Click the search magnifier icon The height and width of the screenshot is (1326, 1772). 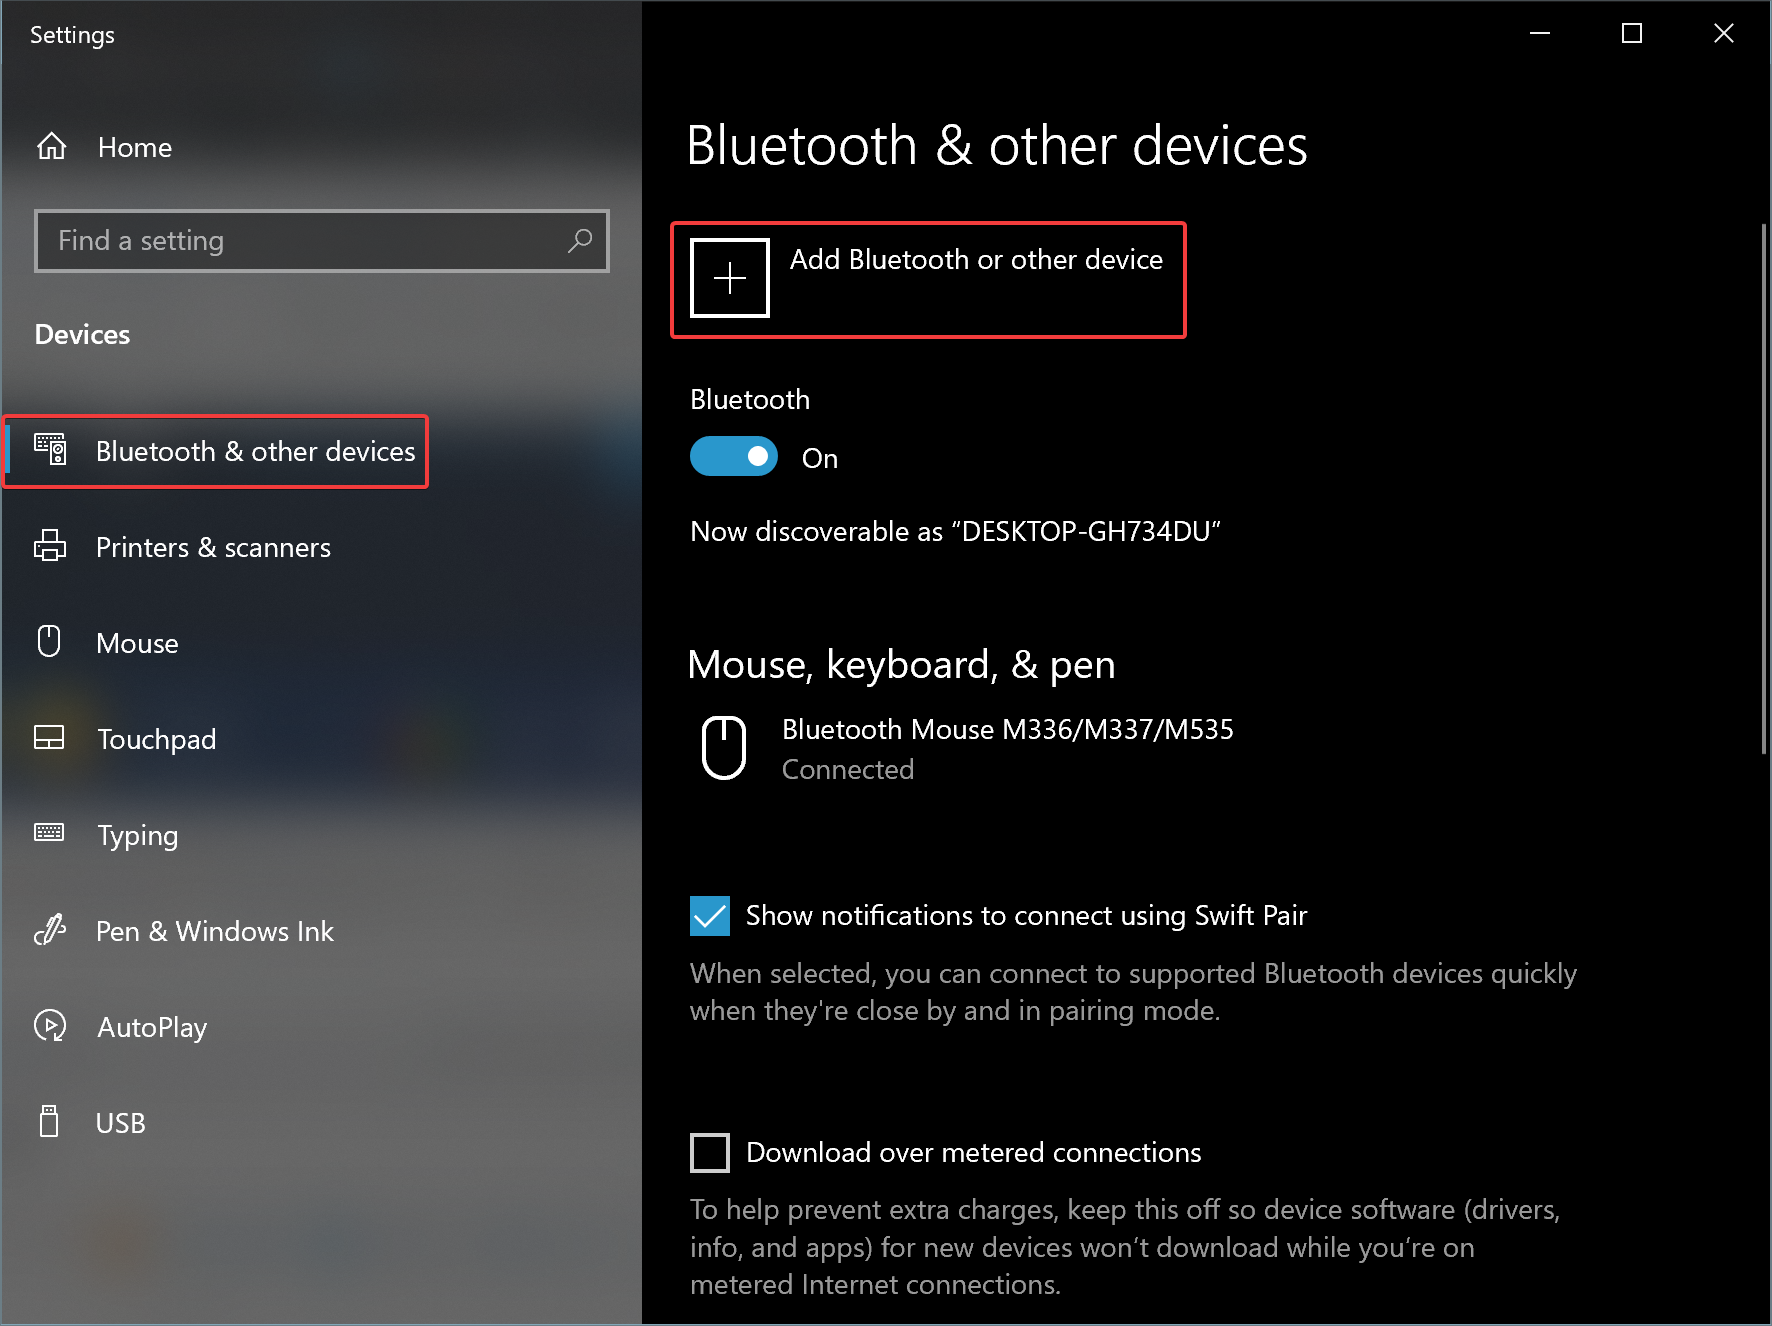(x=580, y=241)
